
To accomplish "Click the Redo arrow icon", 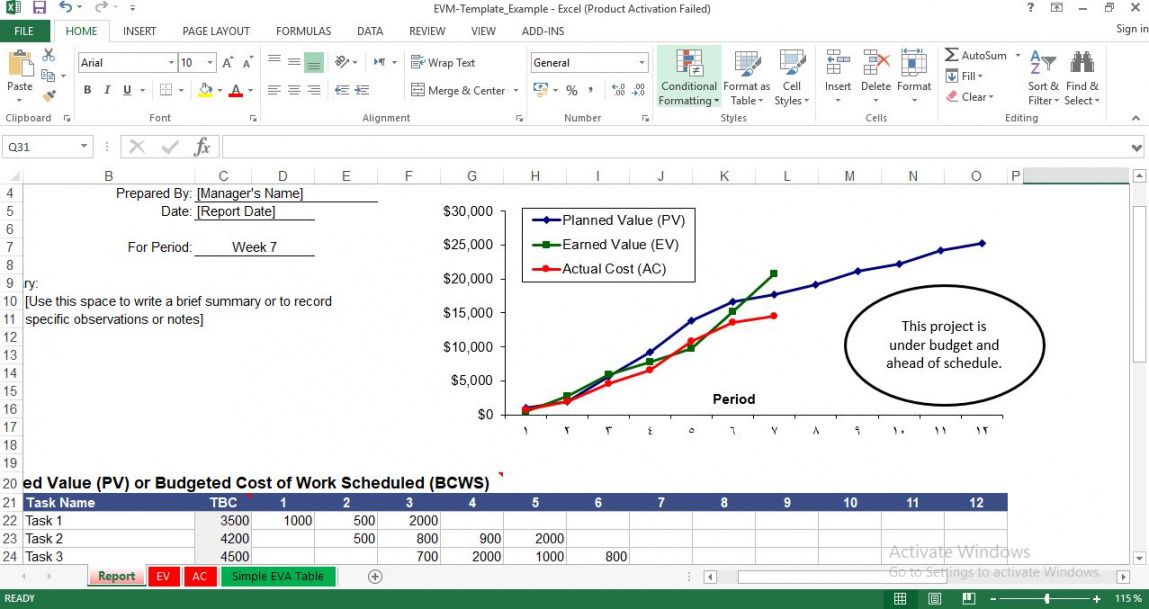I will [101, 8].
